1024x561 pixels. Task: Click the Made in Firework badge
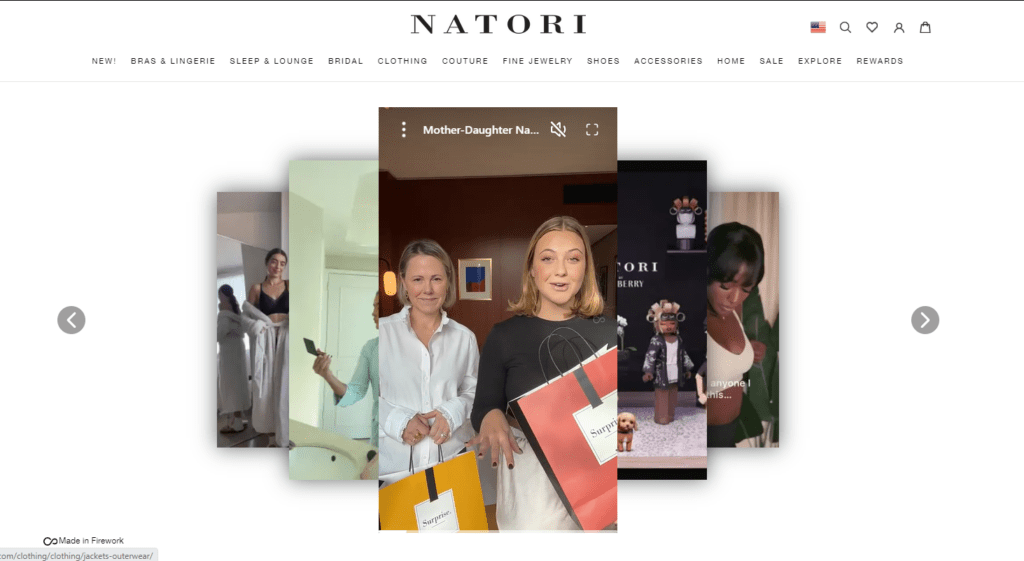coord(84,541)
